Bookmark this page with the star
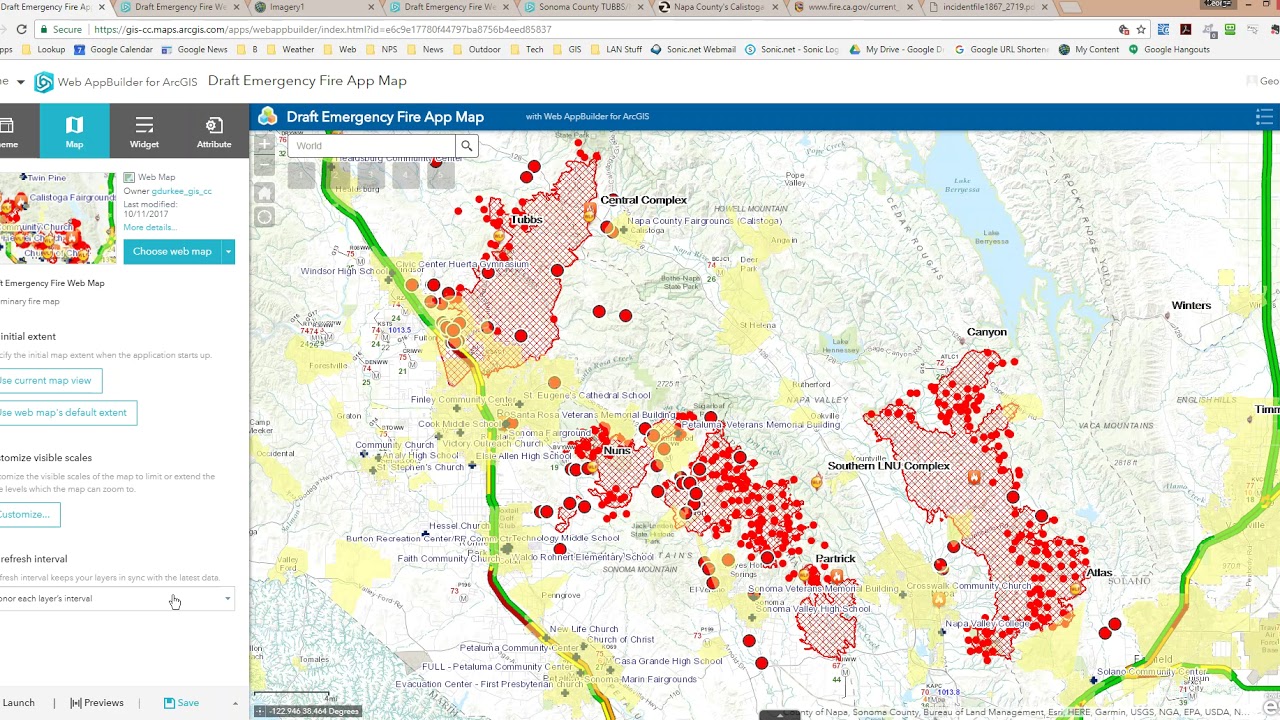 tap(1141, 30)
